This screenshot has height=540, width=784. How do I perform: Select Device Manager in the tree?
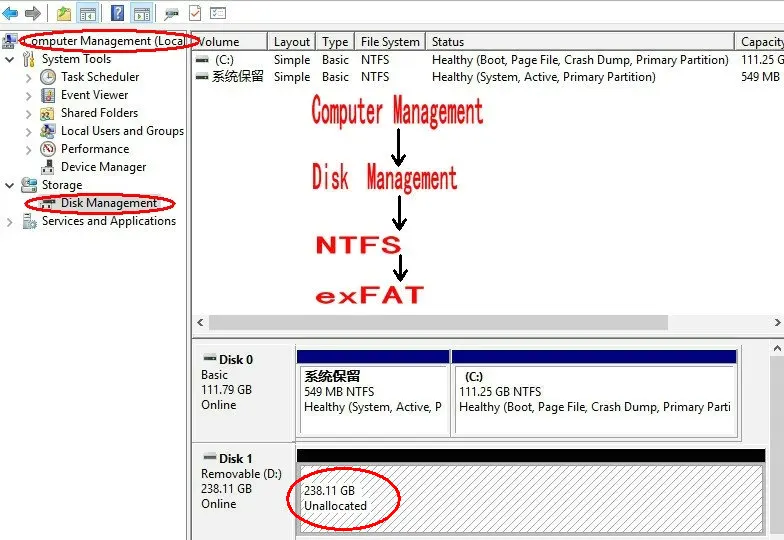104,167
